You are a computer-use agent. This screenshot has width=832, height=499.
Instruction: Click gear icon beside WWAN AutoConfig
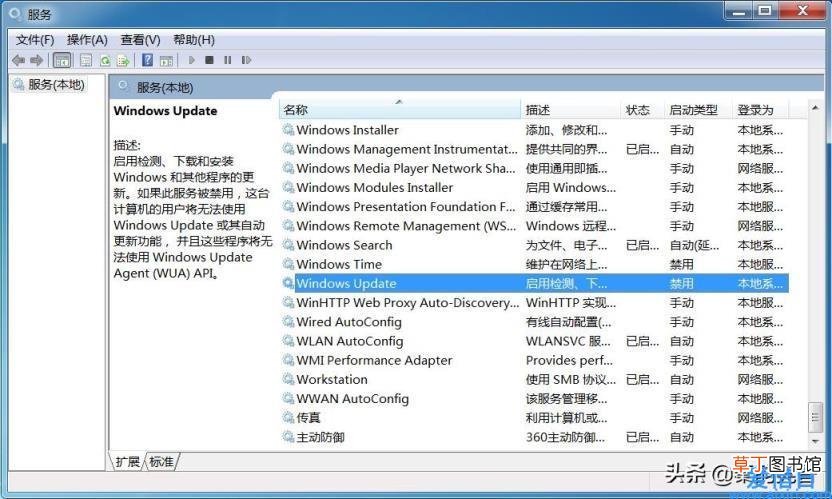(x=288, y=398)
